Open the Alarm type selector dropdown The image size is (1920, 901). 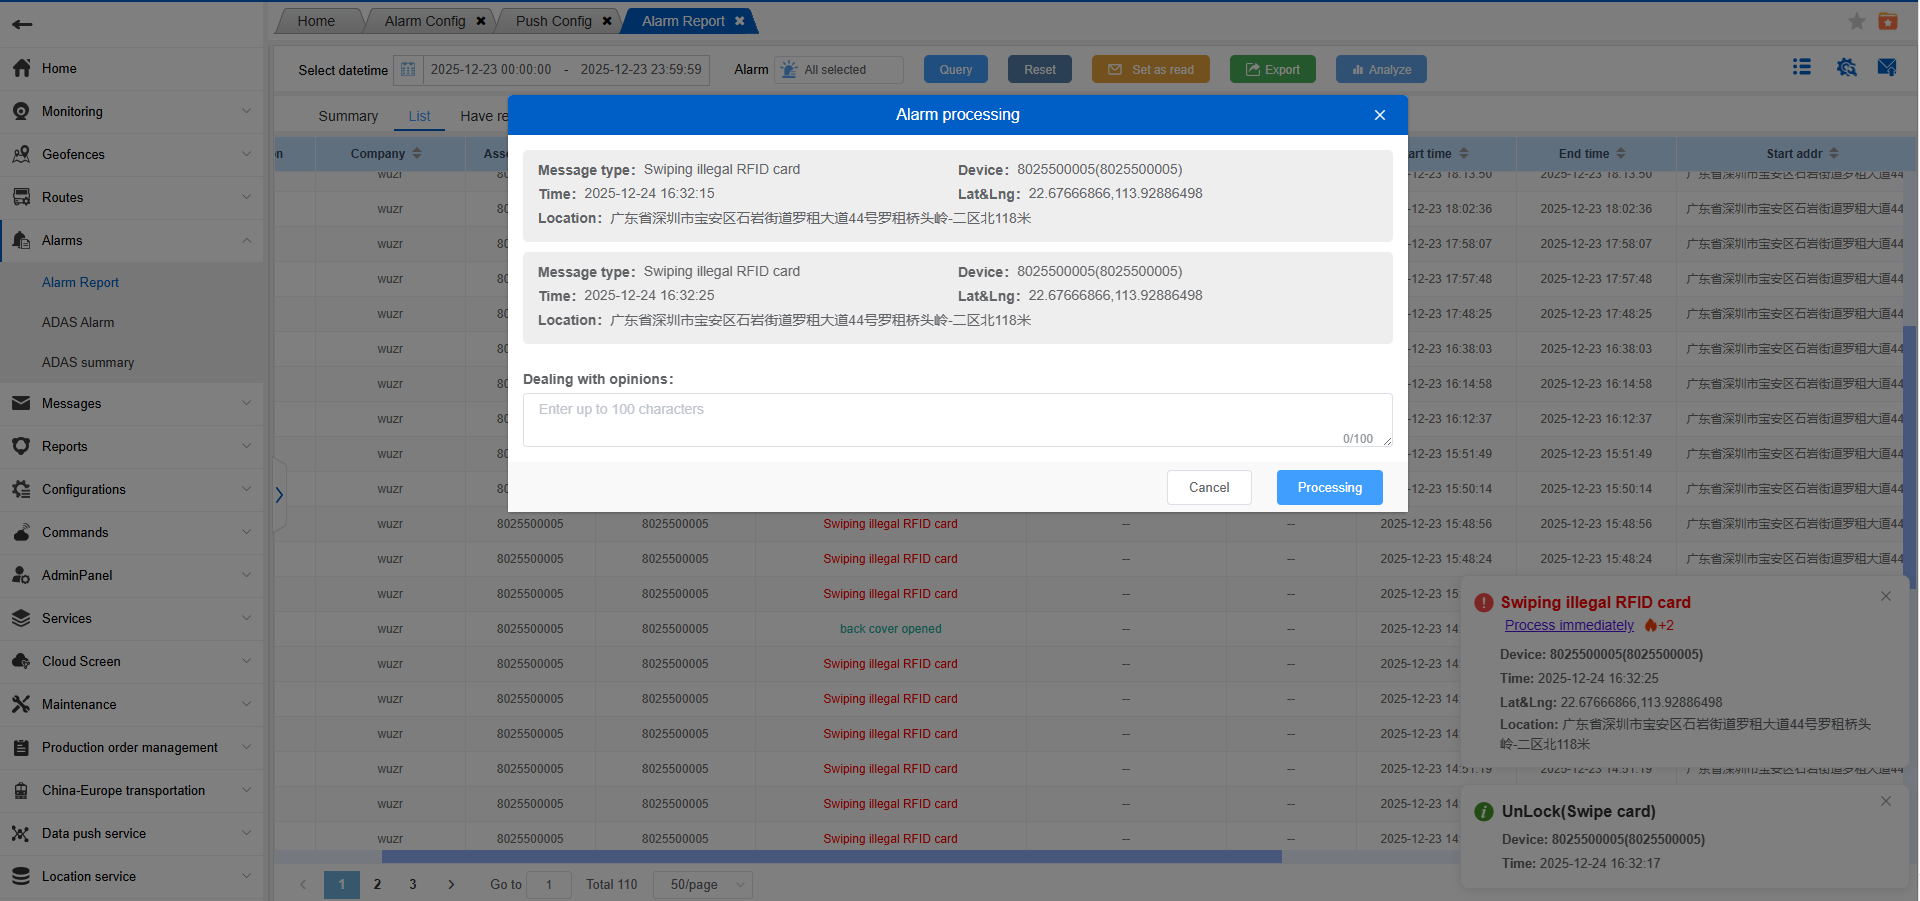coord(838,70)
